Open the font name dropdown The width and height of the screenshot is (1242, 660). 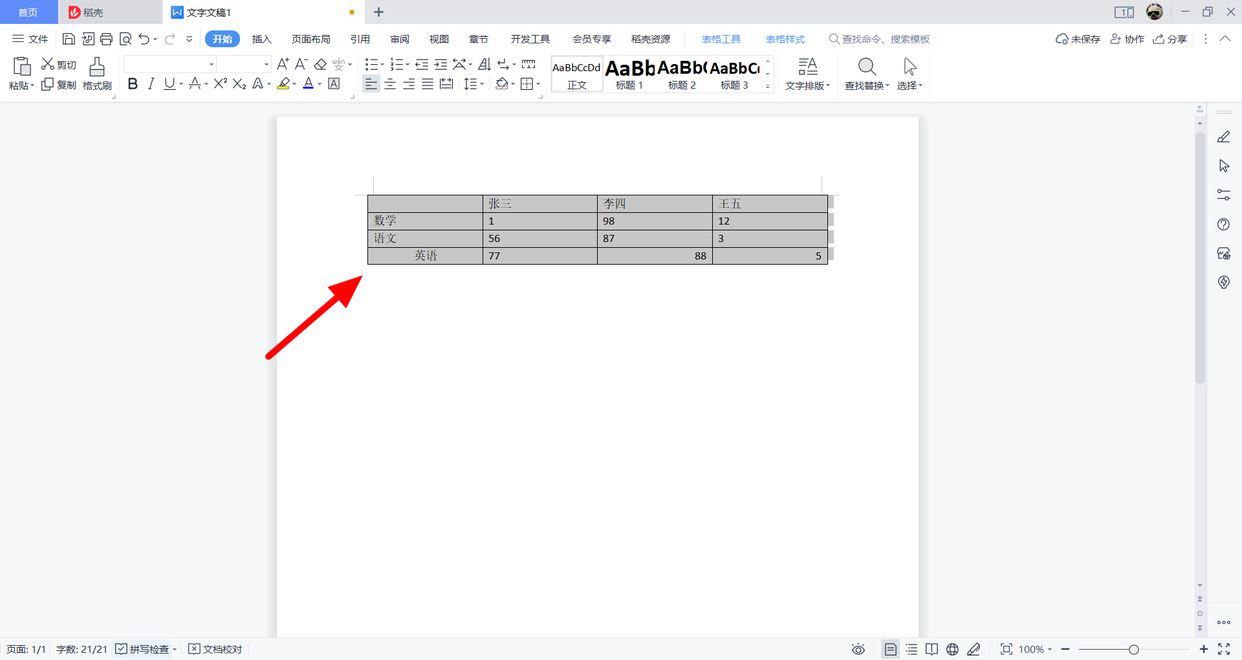(x=211, y=64)
